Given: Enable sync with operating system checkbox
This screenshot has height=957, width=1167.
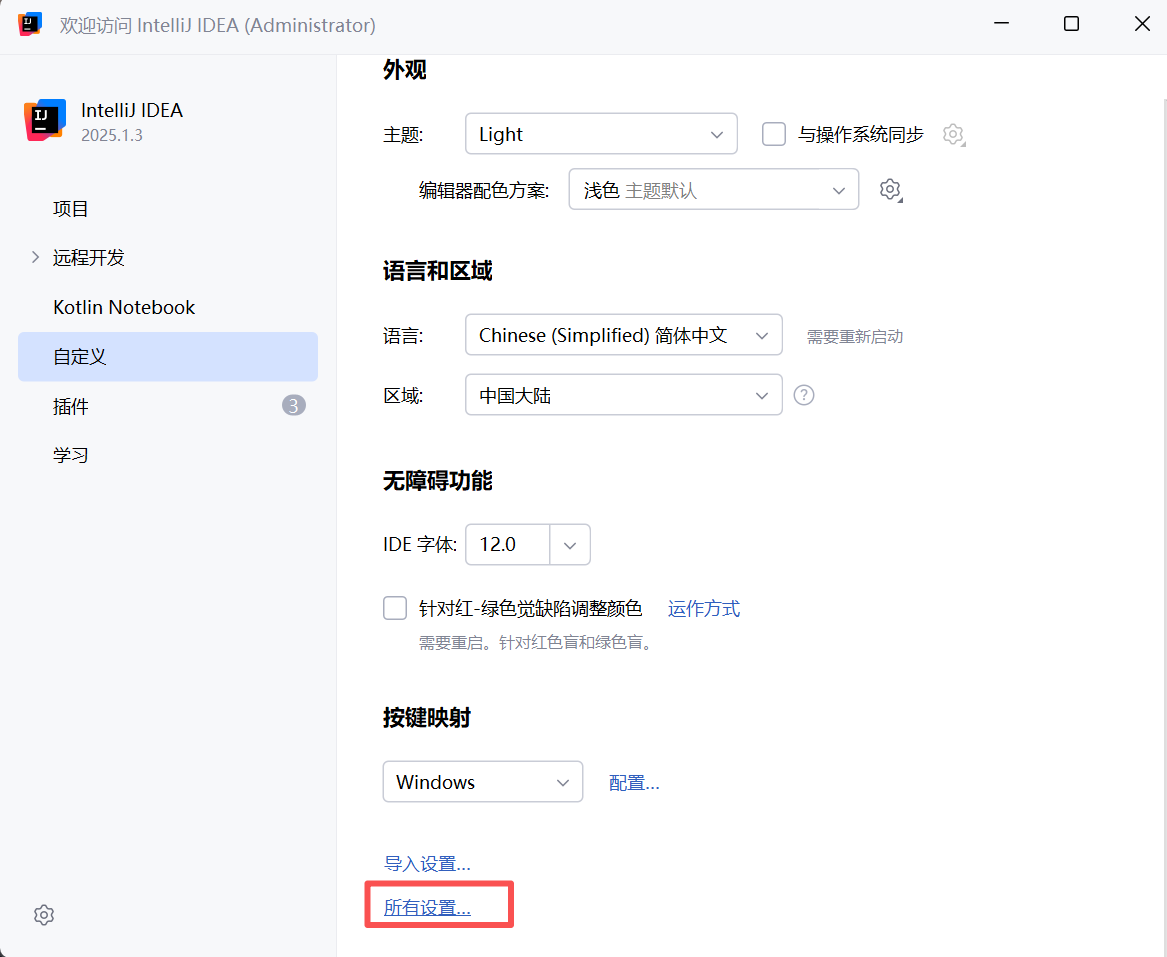Looking at the screenshot, I should [x=774, y=135].
